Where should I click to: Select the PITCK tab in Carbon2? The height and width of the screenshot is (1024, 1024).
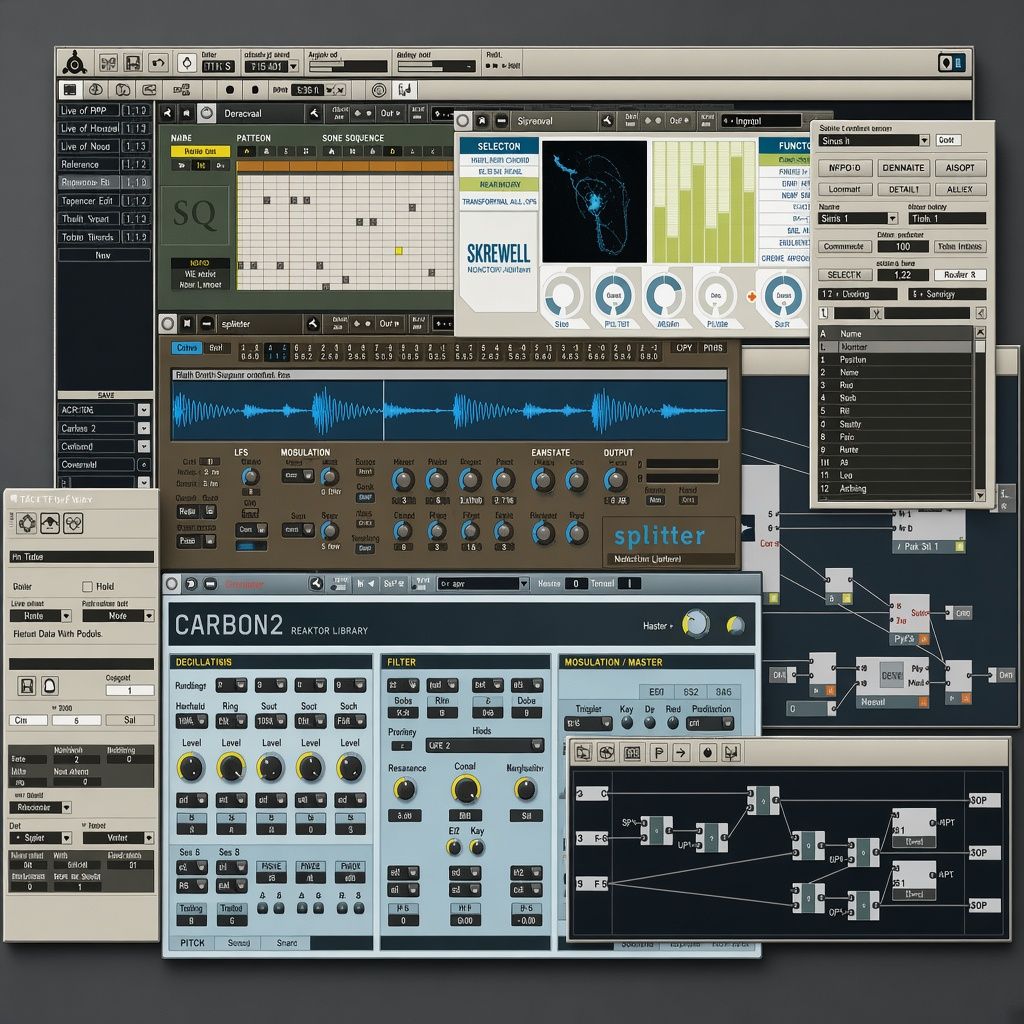click(192, 943)
